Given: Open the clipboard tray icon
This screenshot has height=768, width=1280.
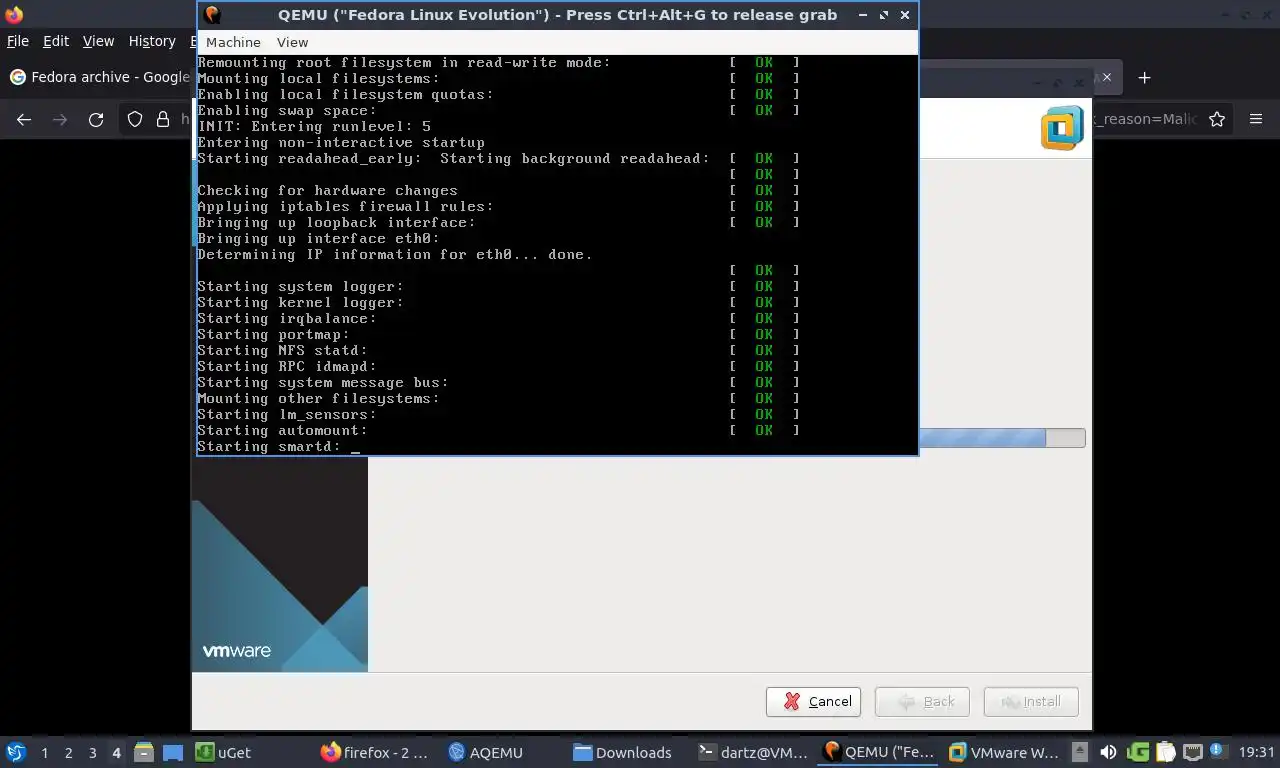Looking at the screenshot, I should click(1166, 752).
